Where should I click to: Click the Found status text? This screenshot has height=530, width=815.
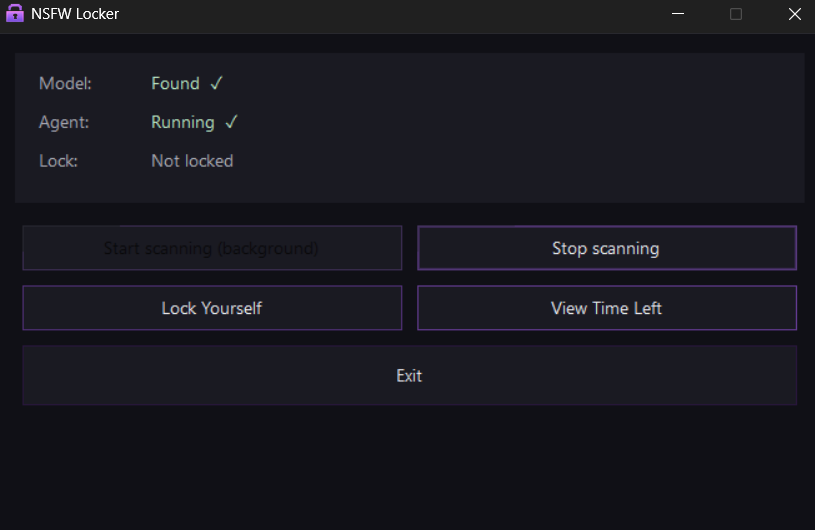tap(175, 84)
